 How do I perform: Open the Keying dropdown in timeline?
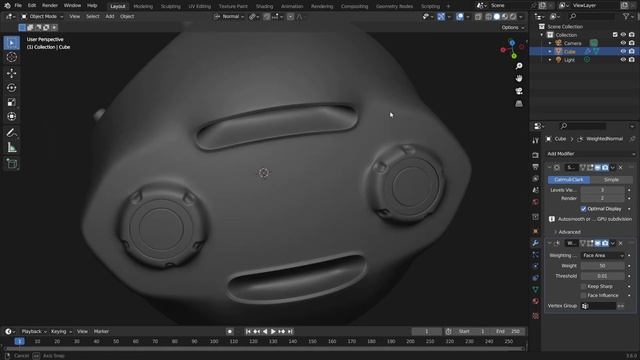click(x=61, y=331)
